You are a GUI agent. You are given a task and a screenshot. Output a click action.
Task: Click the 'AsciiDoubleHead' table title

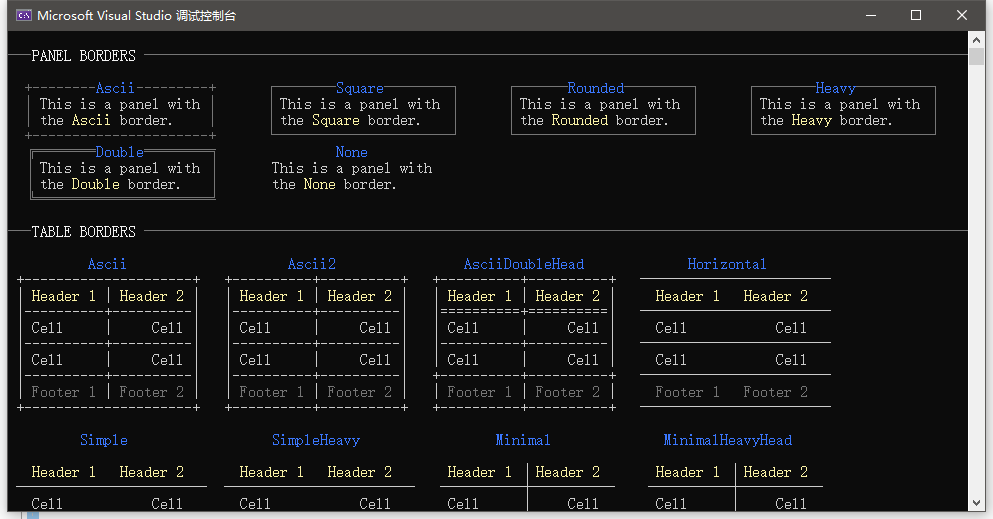(x=524, y=264)
